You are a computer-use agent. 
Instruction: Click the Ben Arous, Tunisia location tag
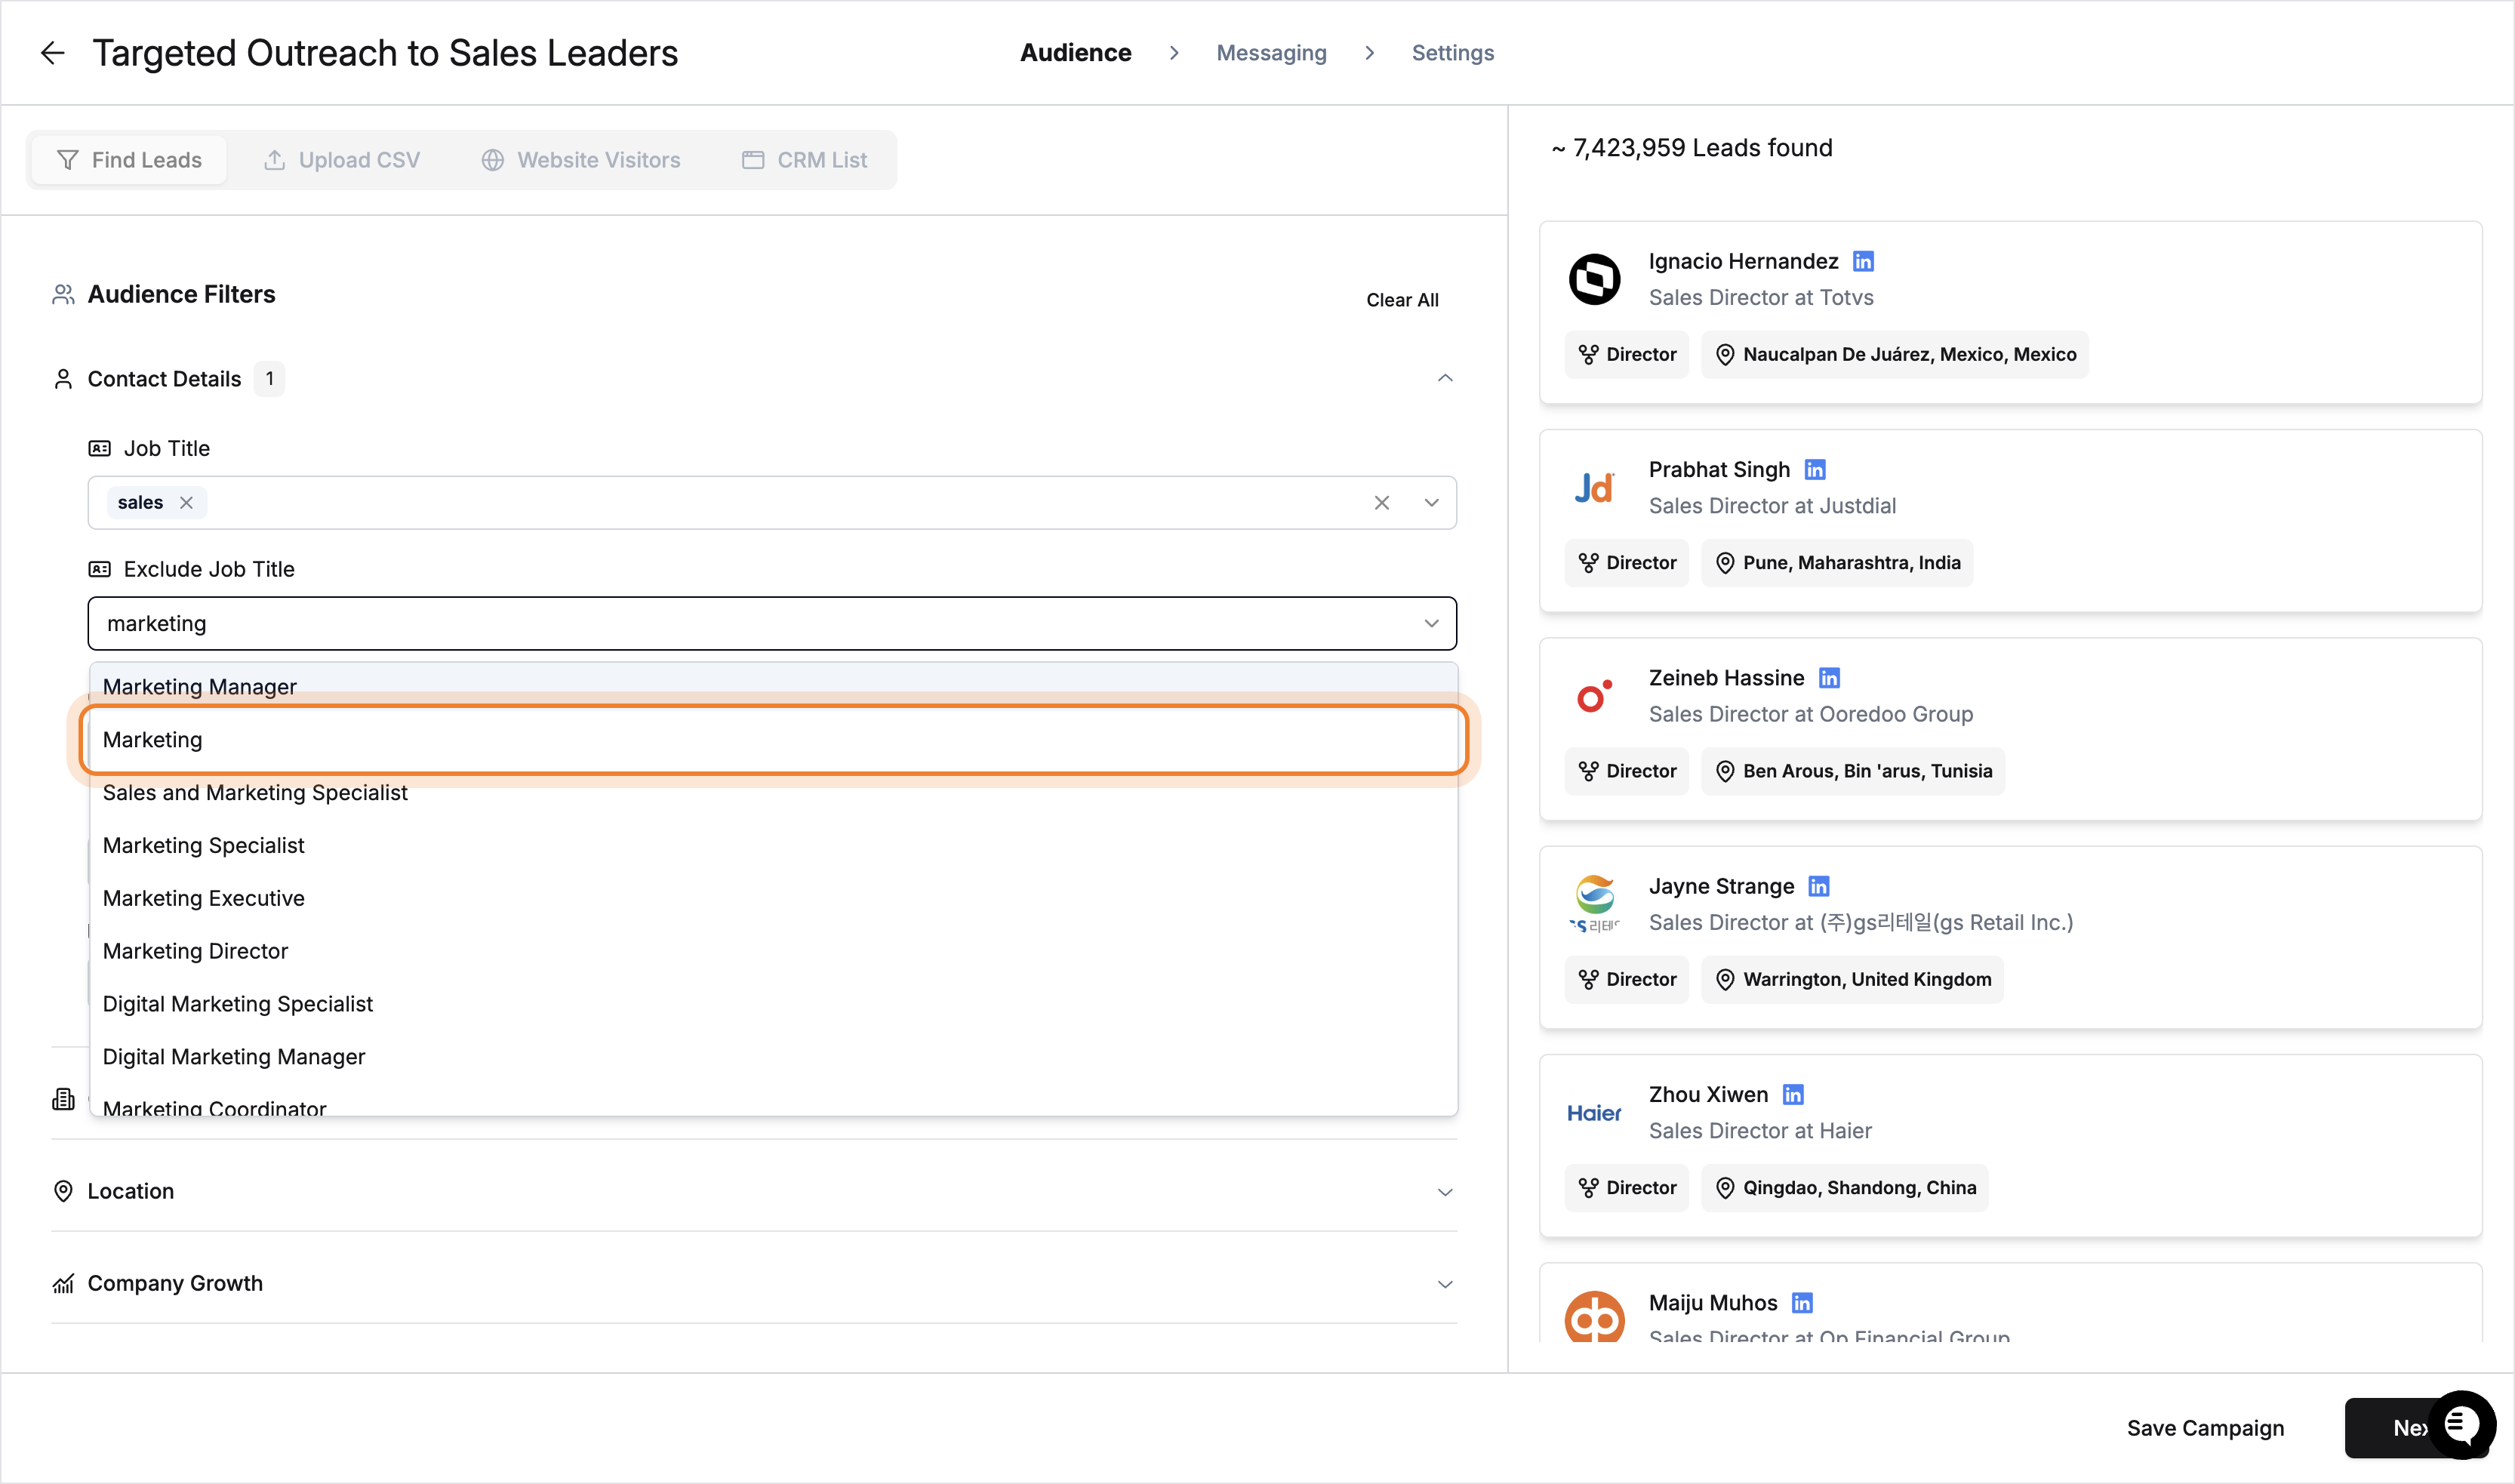click(x=1852, y=771)
